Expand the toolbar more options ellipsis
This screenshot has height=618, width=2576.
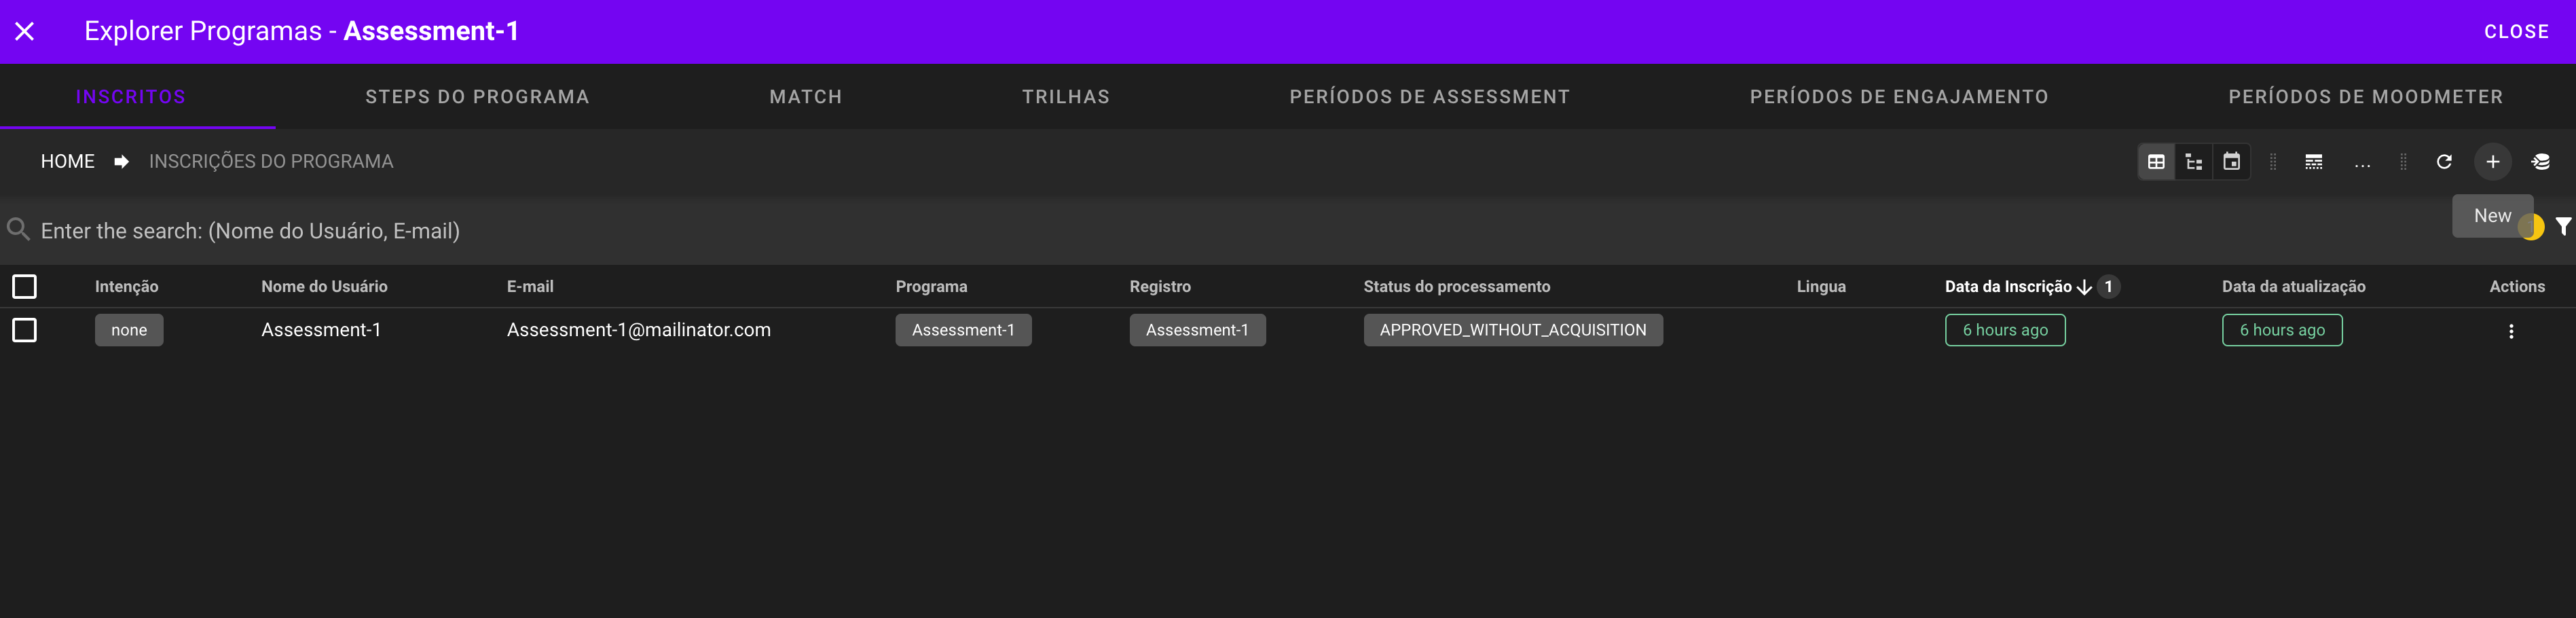click(x=2362, y=162)
